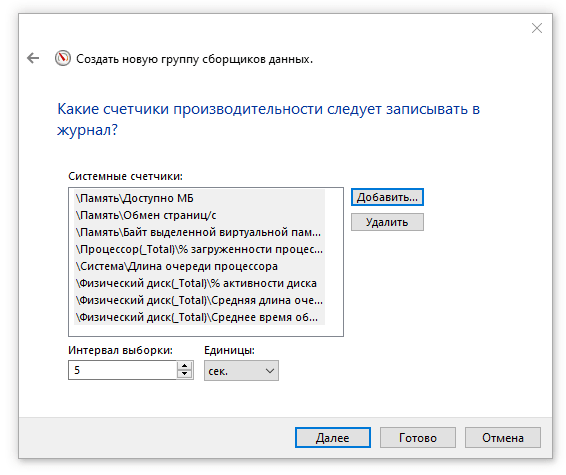The width and height of the screenshot is (566, 475).
Task: Decrease sample interval with down arrow
Action: point(185,374)
